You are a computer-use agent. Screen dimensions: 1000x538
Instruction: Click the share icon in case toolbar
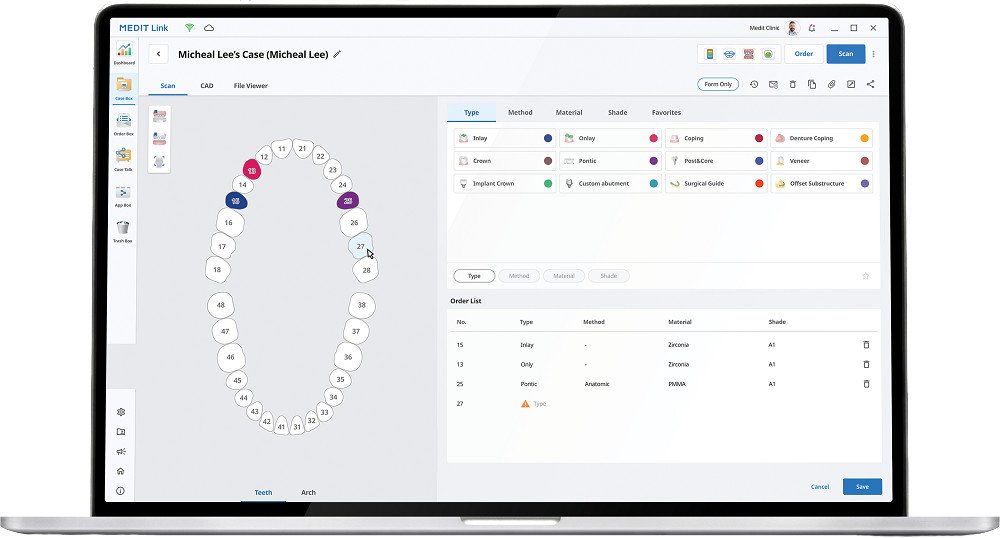pyautogui.click(x=870, y=84)
